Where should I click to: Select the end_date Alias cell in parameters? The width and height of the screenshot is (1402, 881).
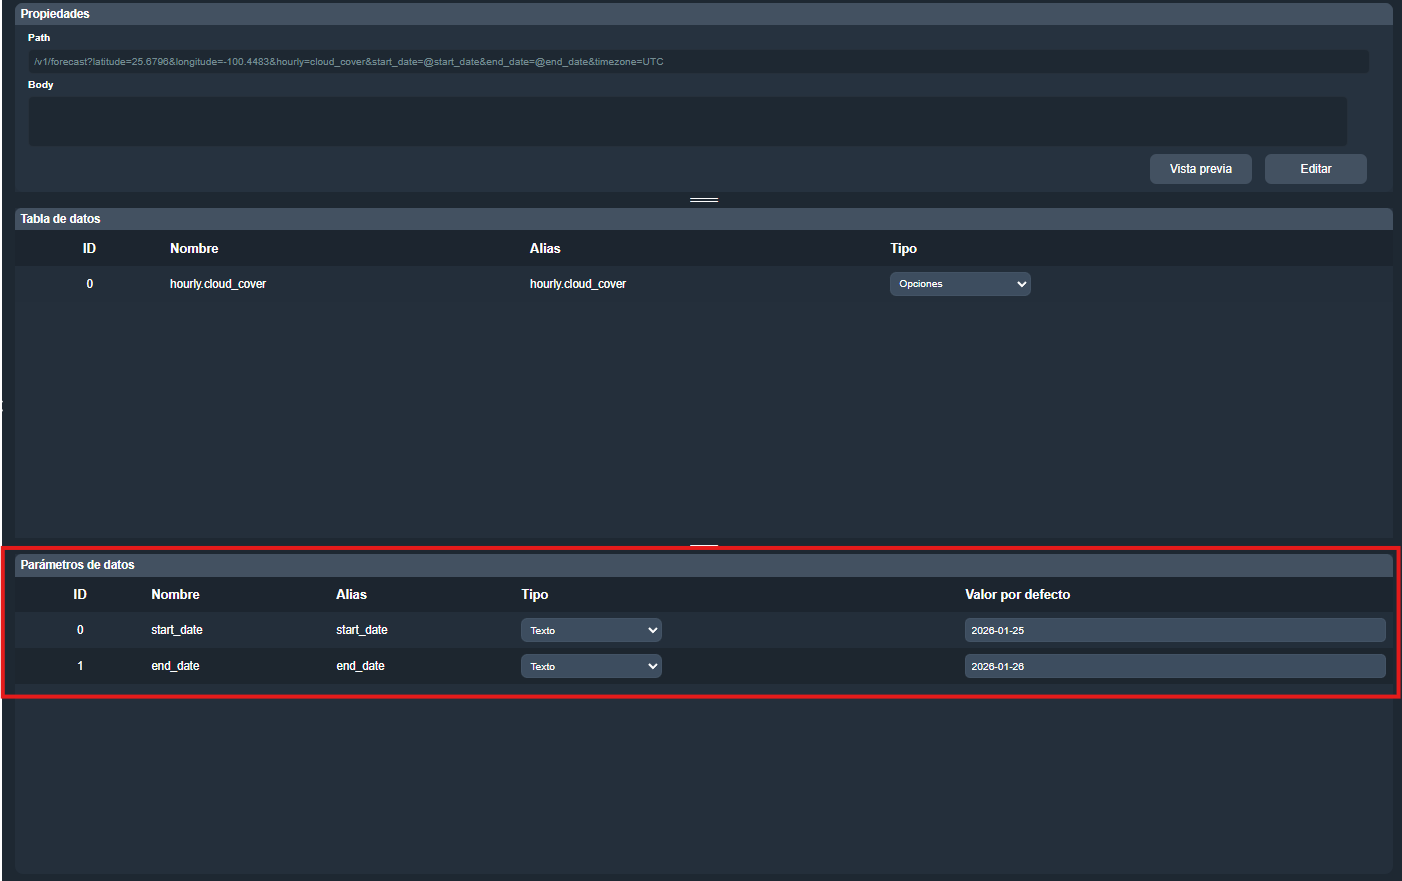coord(361,666)
